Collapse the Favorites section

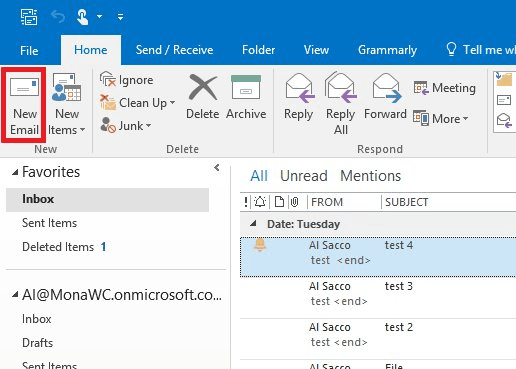[x=15, y=172]
